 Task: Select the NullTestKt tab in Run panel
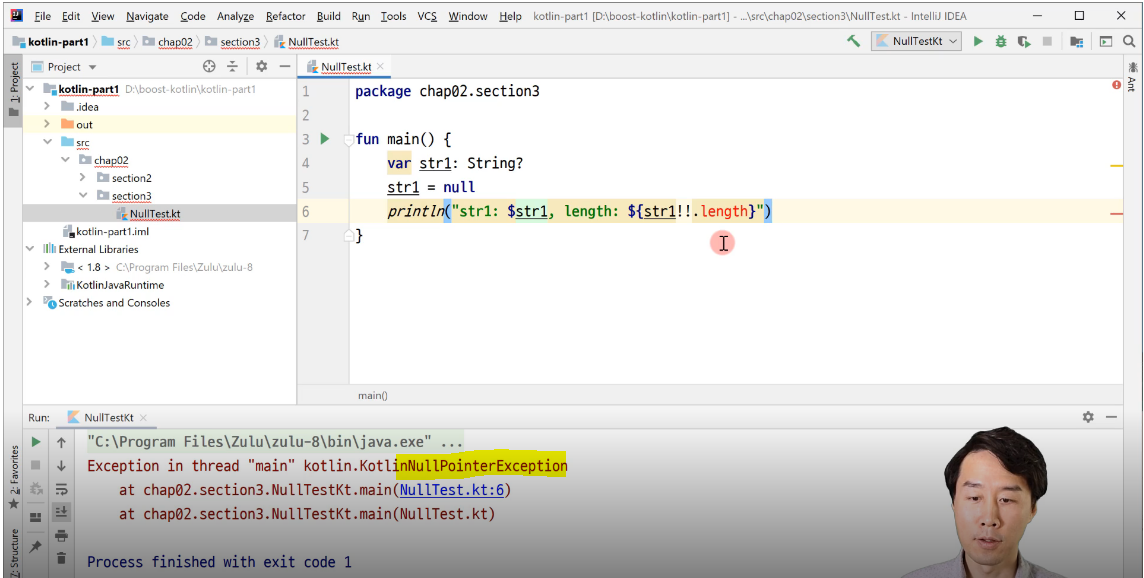click(108, 417)
